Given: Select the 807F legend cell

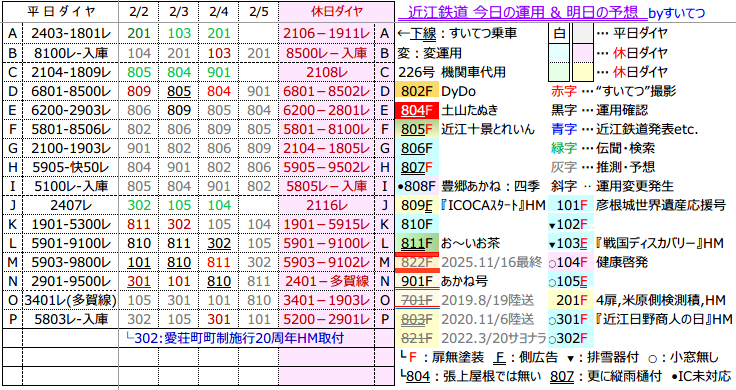Looking at the screenshot, I should pyautogui.click(x=417, y=167).
